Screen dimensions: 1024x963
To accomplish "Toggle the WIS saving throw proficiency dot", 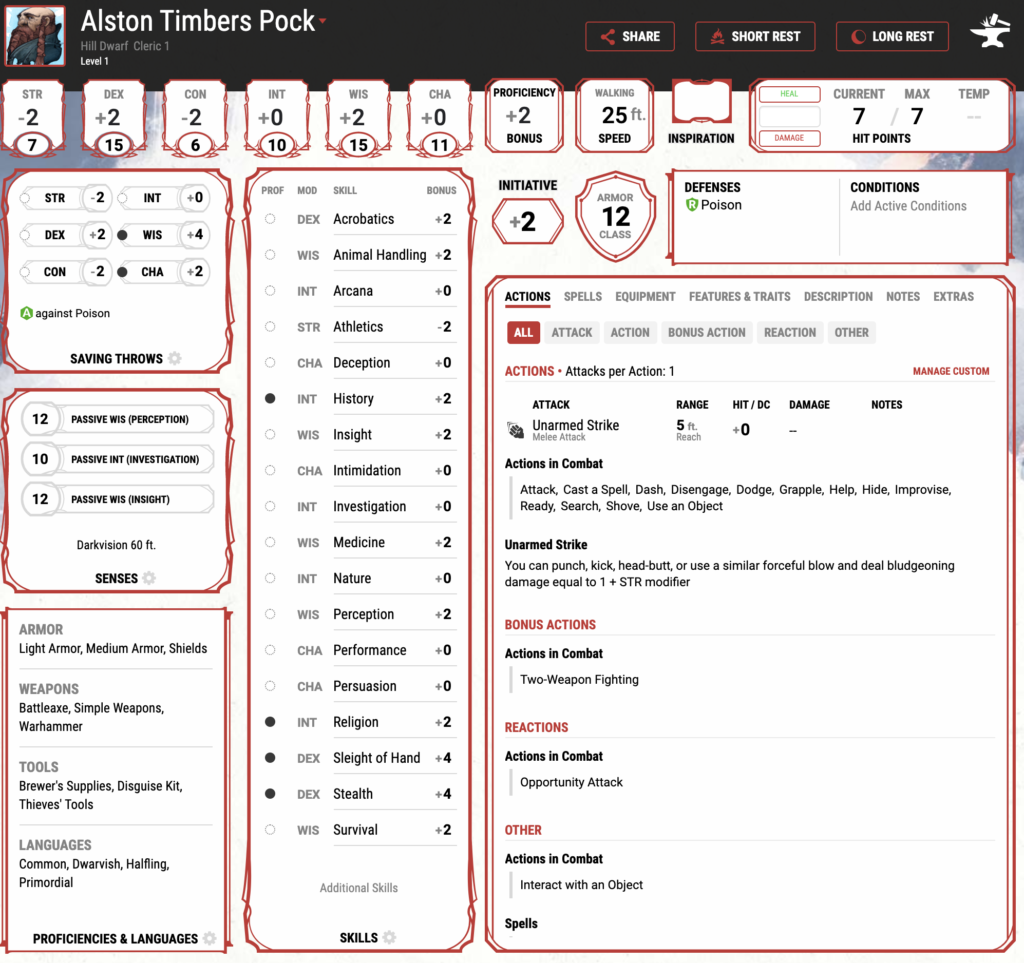I will 123,235.
